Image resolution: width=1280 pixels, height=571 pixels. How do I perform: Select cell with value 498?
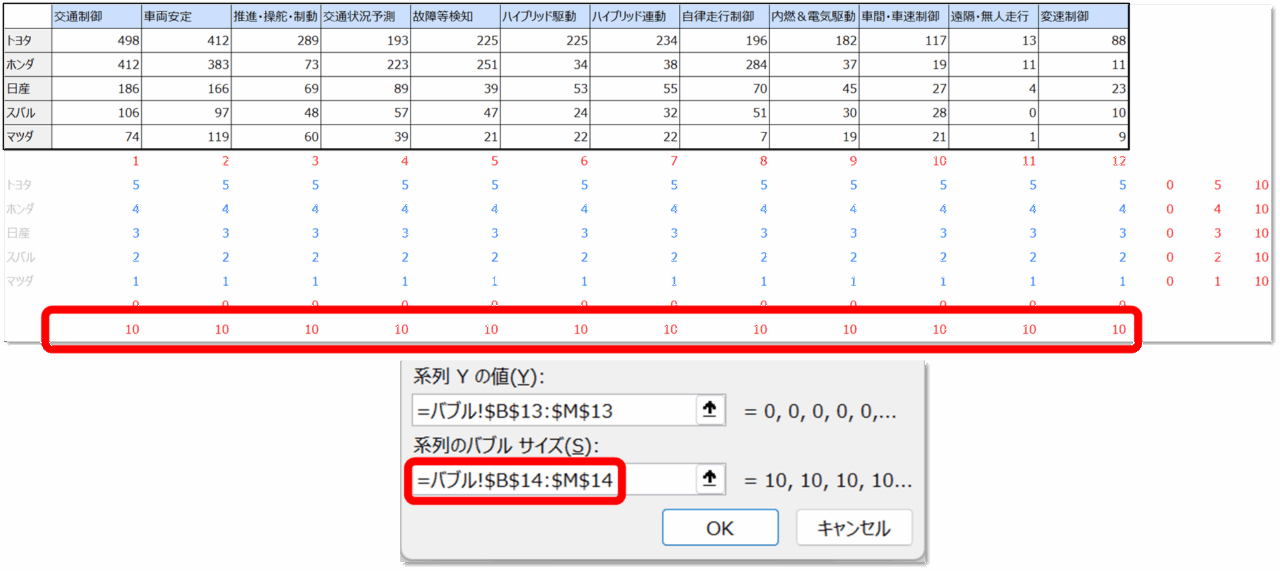(x=95, y=40)
